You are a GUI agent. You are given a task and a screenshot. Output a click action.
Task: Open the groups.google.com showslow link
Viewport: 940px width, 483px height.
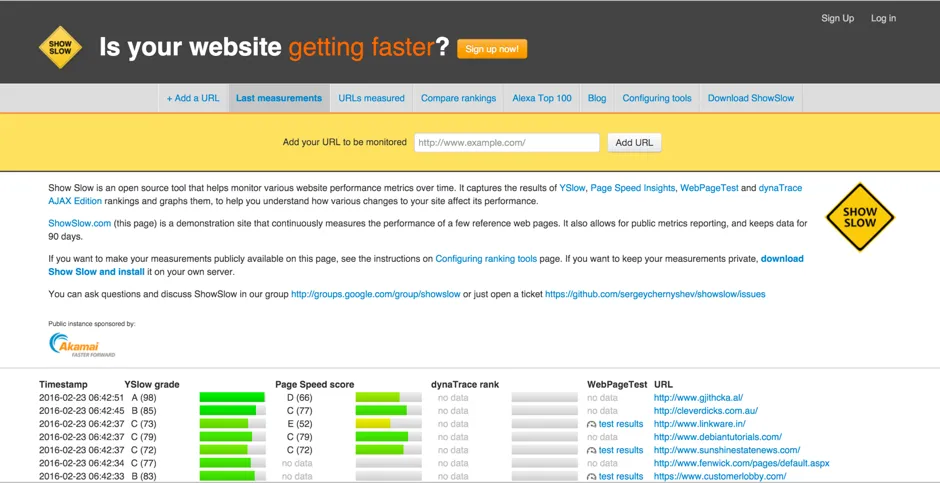(x=376, y=294)
